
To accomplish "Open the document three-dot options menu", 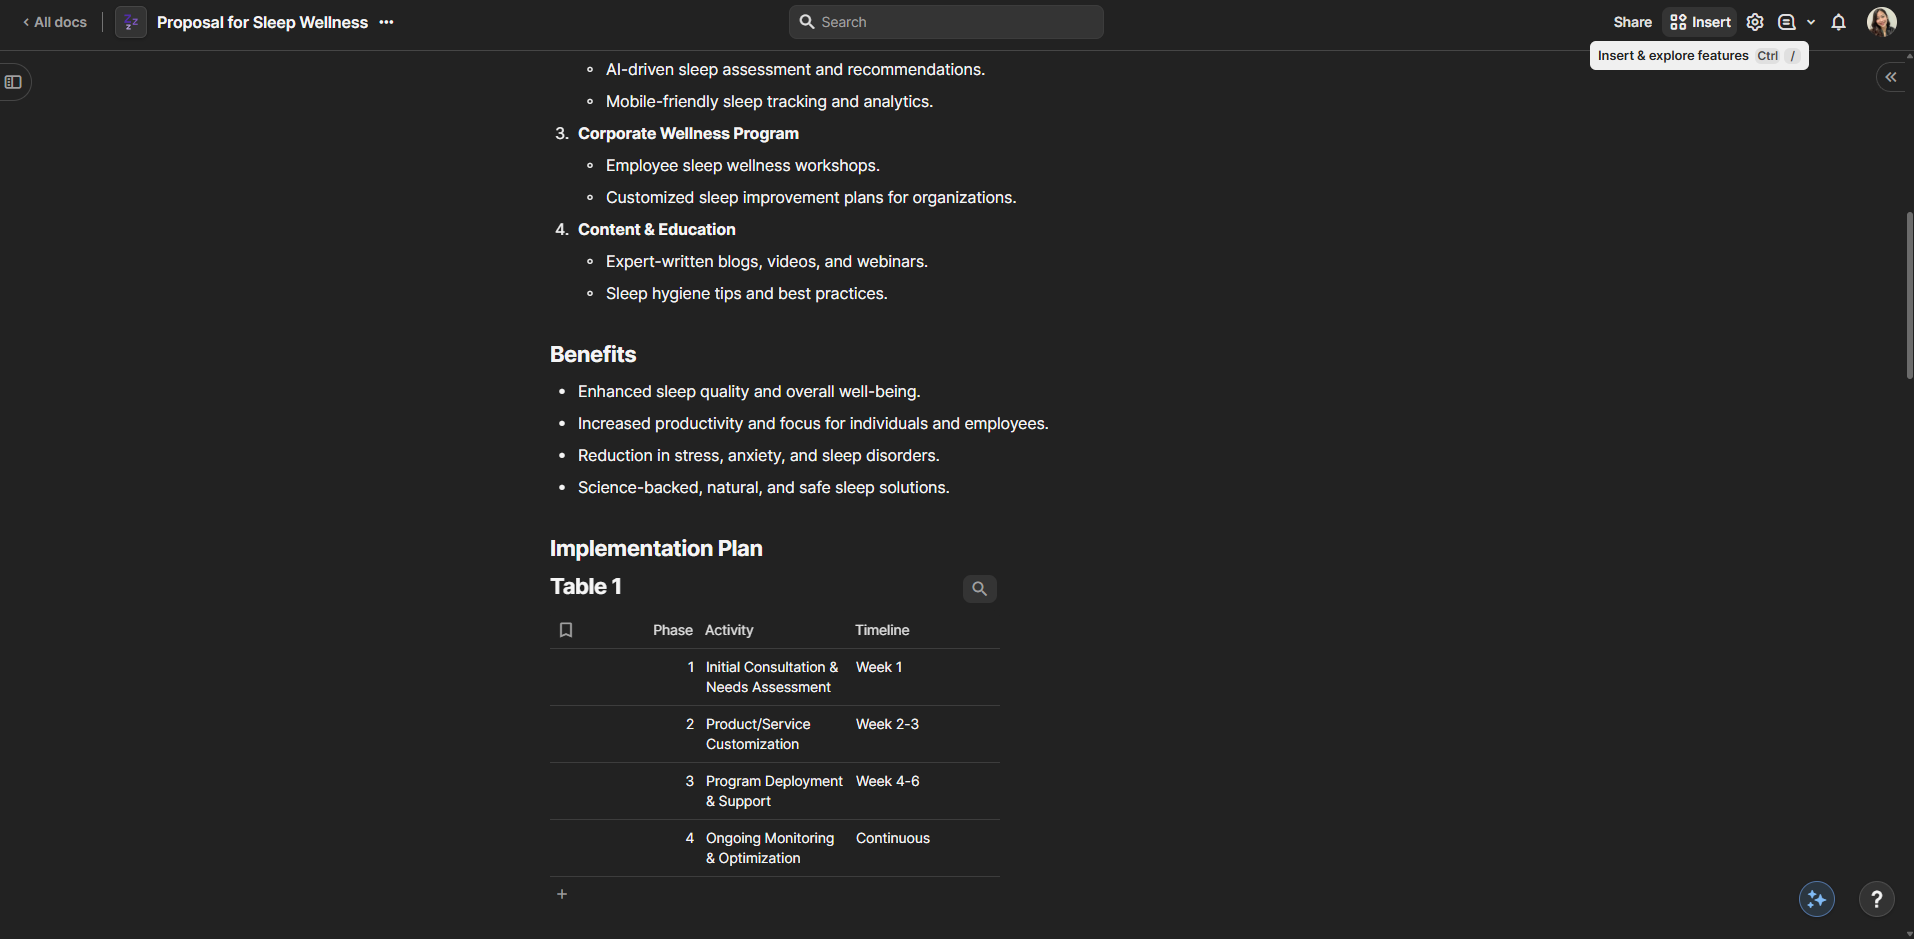I will click(x=387, y=22).
